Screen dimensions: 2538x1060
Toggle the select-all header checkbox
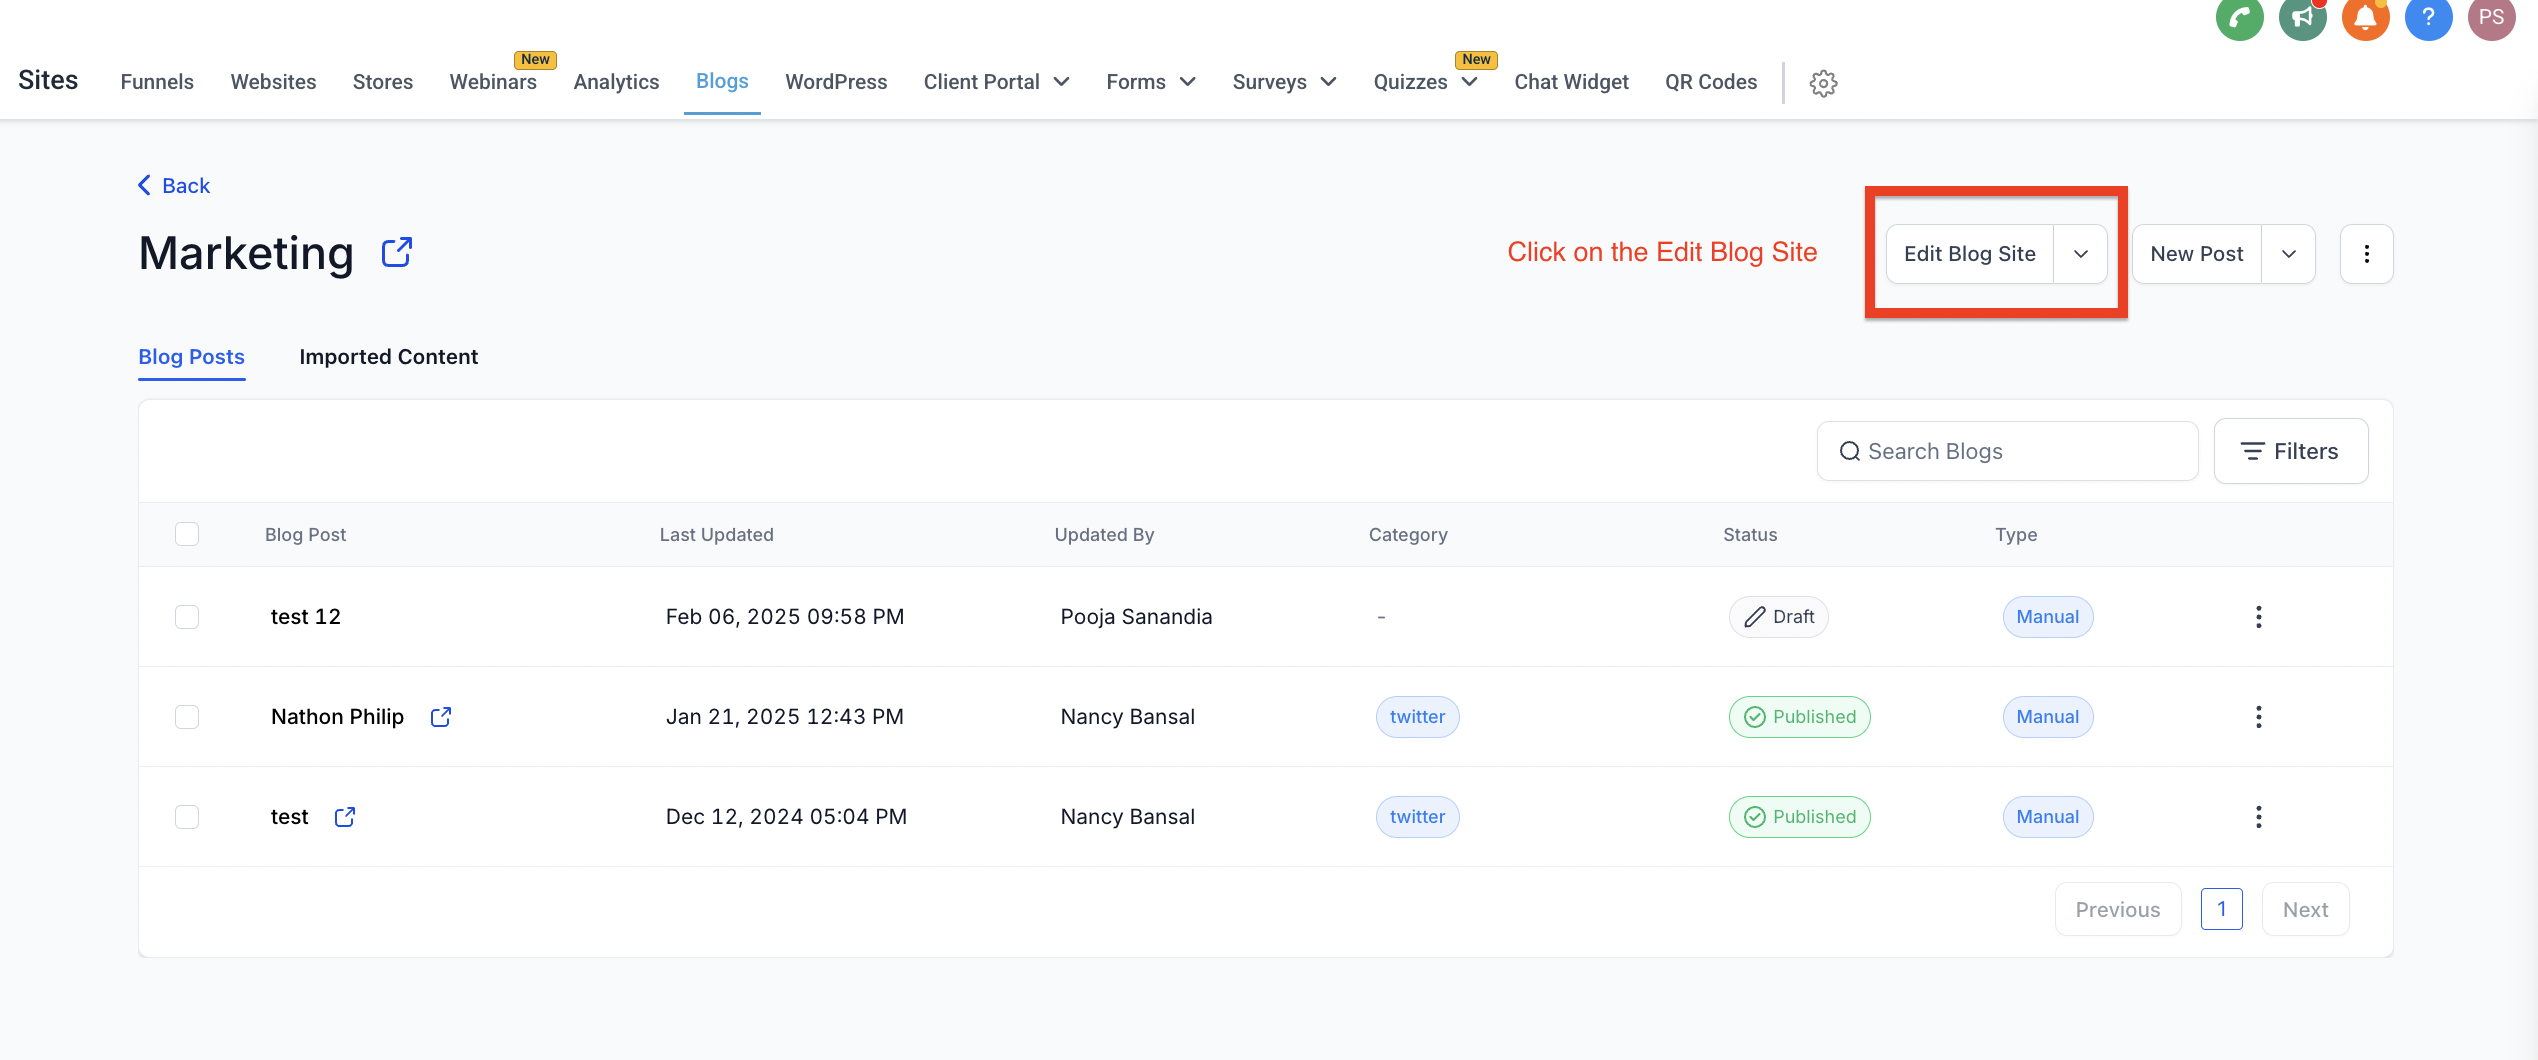pos(187,534)
